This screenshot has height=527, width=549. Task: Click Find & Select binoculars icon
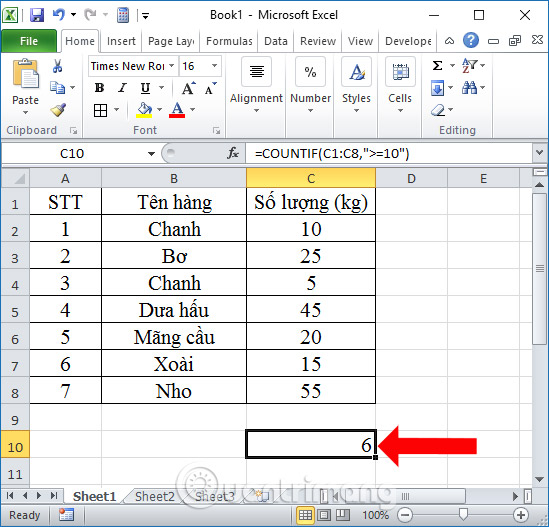469,88
